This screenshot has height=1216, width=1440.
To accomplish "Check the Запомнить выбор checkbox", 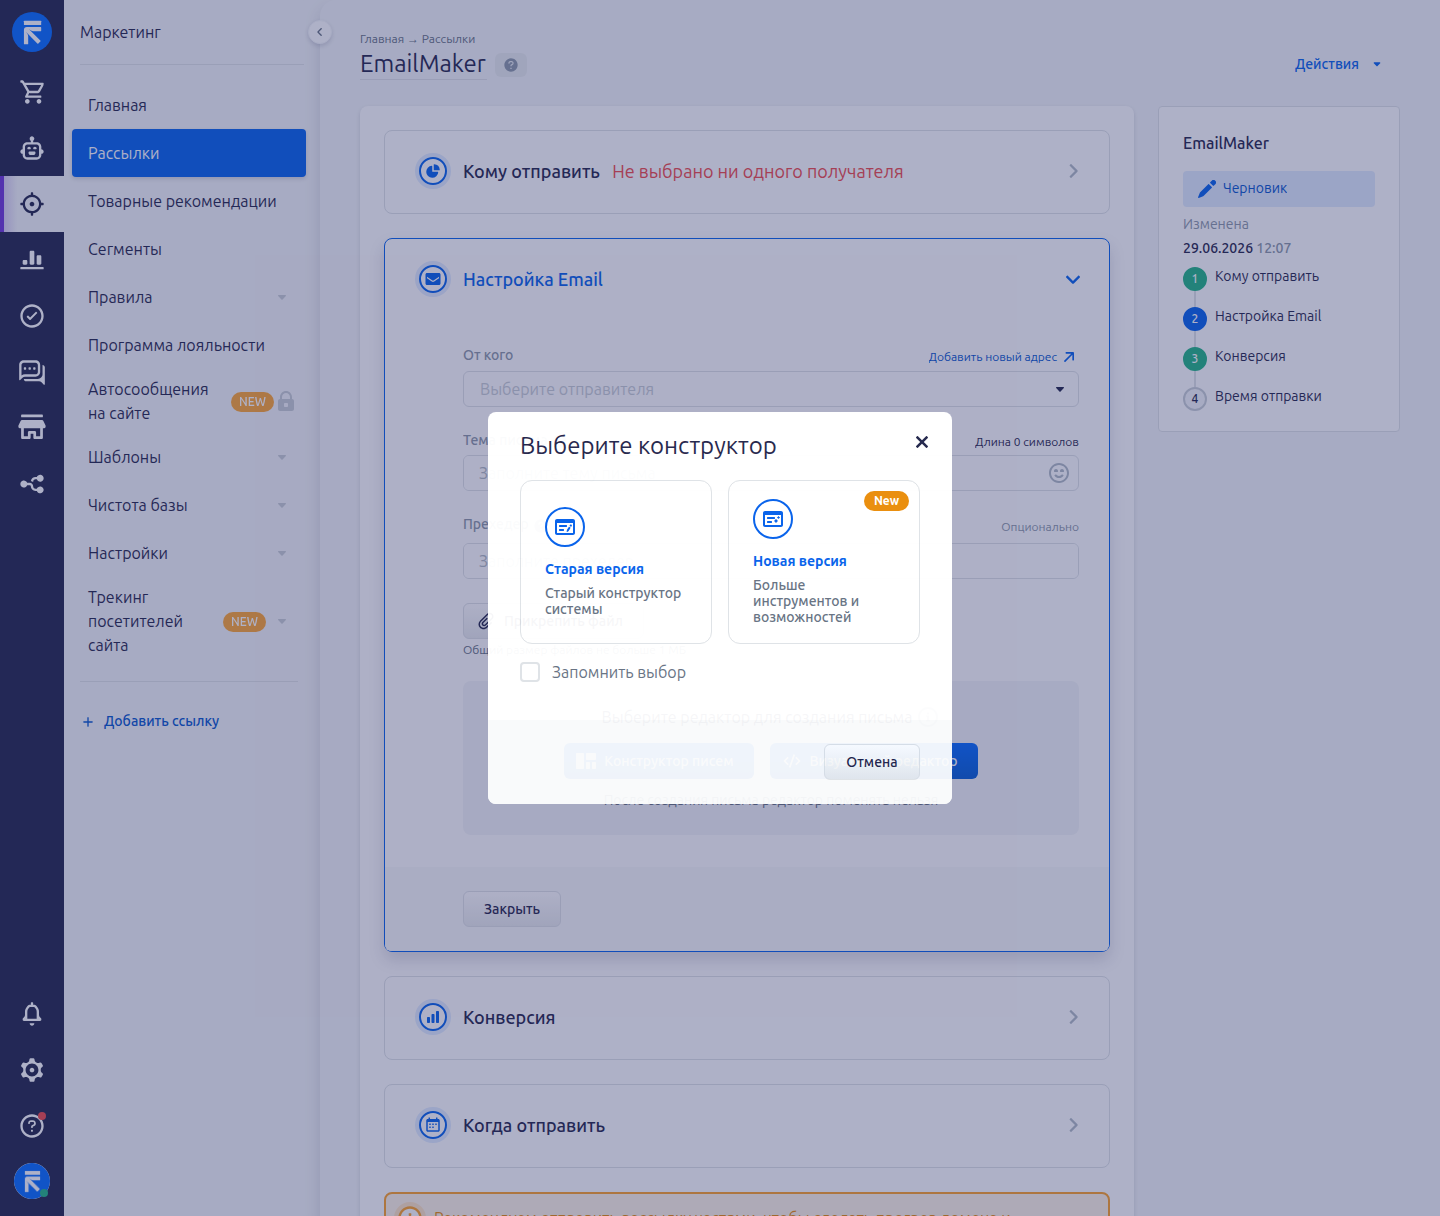I will click(530, 672).
